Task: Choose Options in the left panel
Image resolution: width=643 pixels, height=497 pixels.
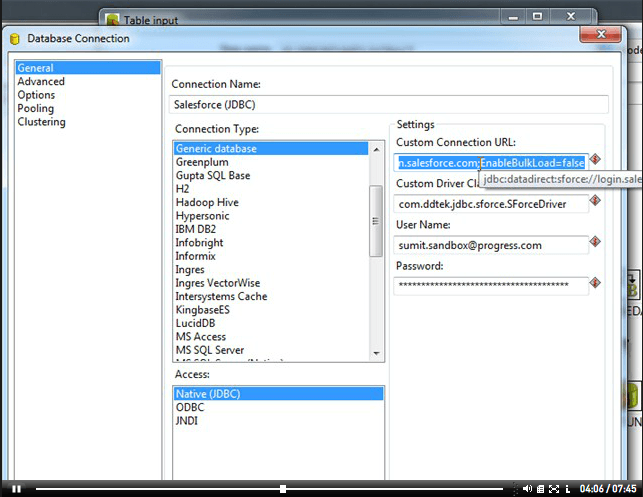Action: click(x=37, y=95)
